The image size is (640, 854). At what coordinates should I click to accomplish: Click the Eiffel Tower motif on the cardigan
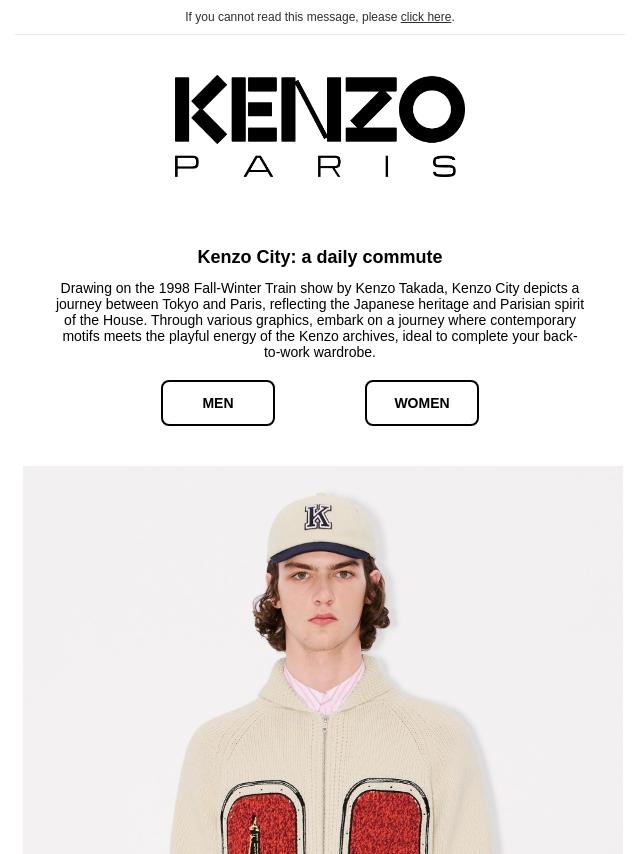point(254,835)
